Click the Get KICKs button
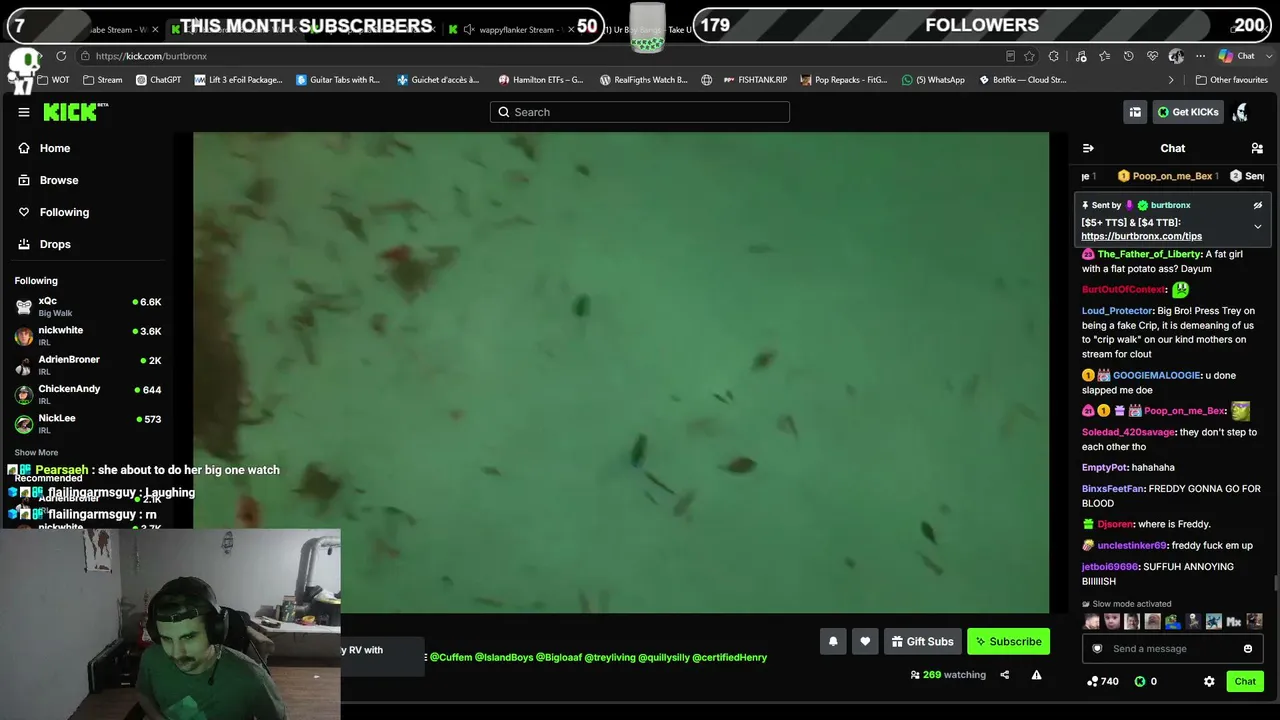Viewport: 1280px width, 720px height. pos(1188,112)
